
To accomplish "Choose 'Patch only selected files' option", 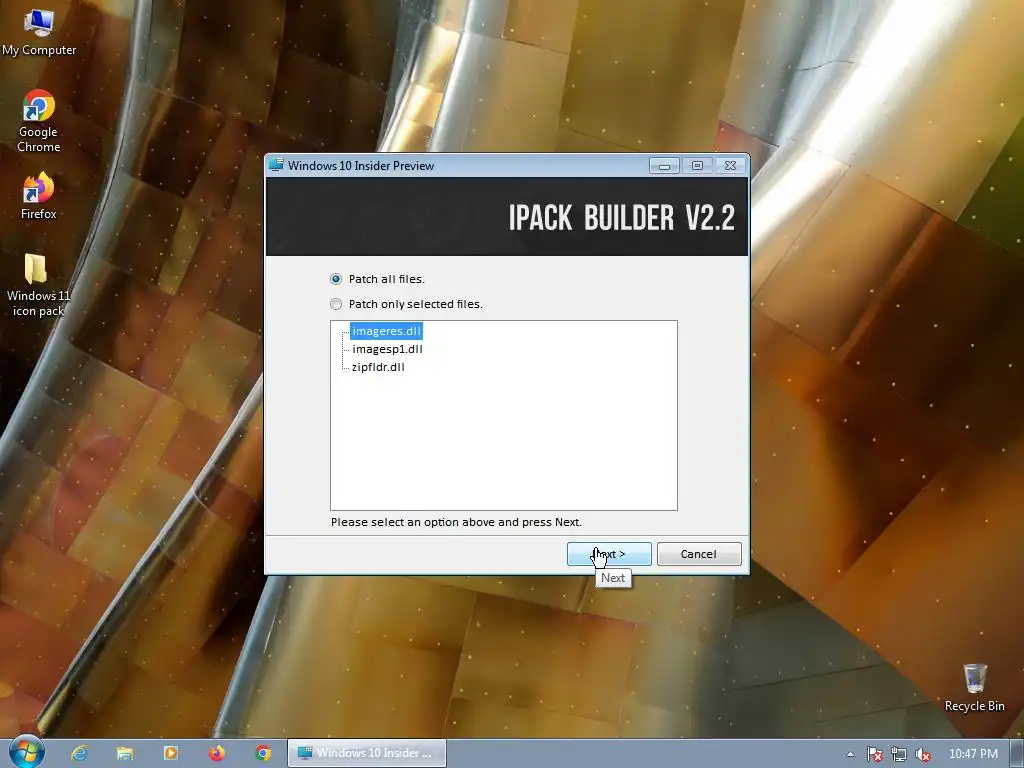I will point(336,304).
